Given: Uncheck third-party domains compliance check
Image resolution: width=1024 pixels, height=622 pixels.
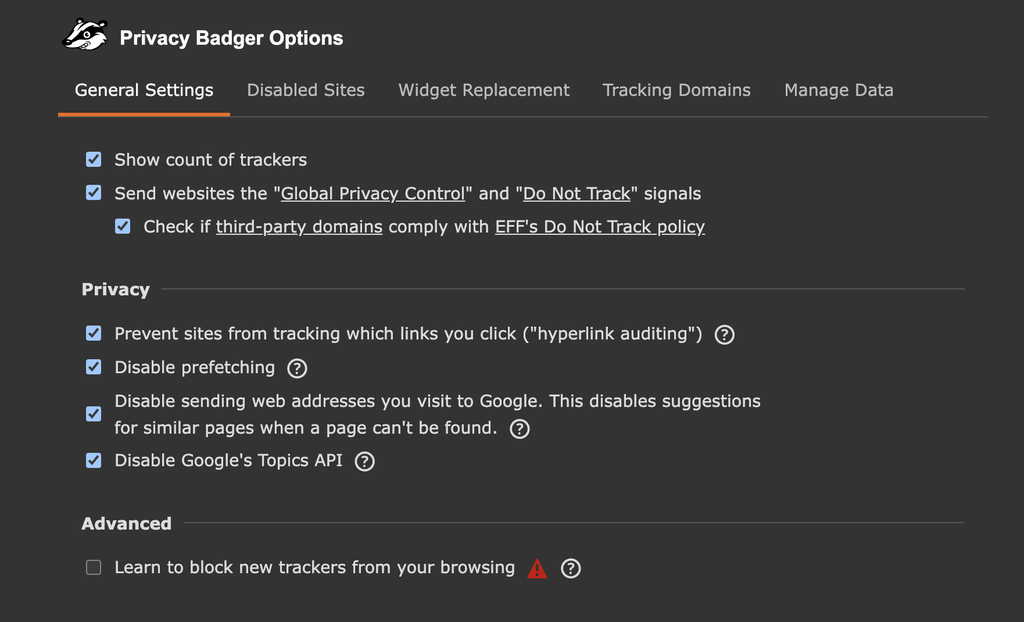Looking at the screenshot, I should point(122,226).
